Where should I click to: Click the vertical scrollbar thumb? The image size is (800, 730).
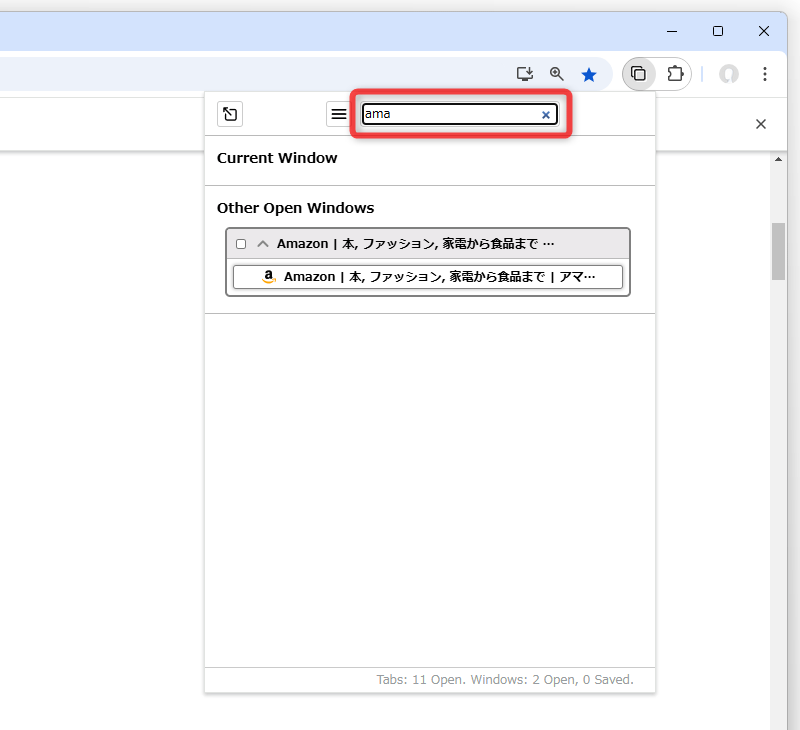(x=778, y=251)
